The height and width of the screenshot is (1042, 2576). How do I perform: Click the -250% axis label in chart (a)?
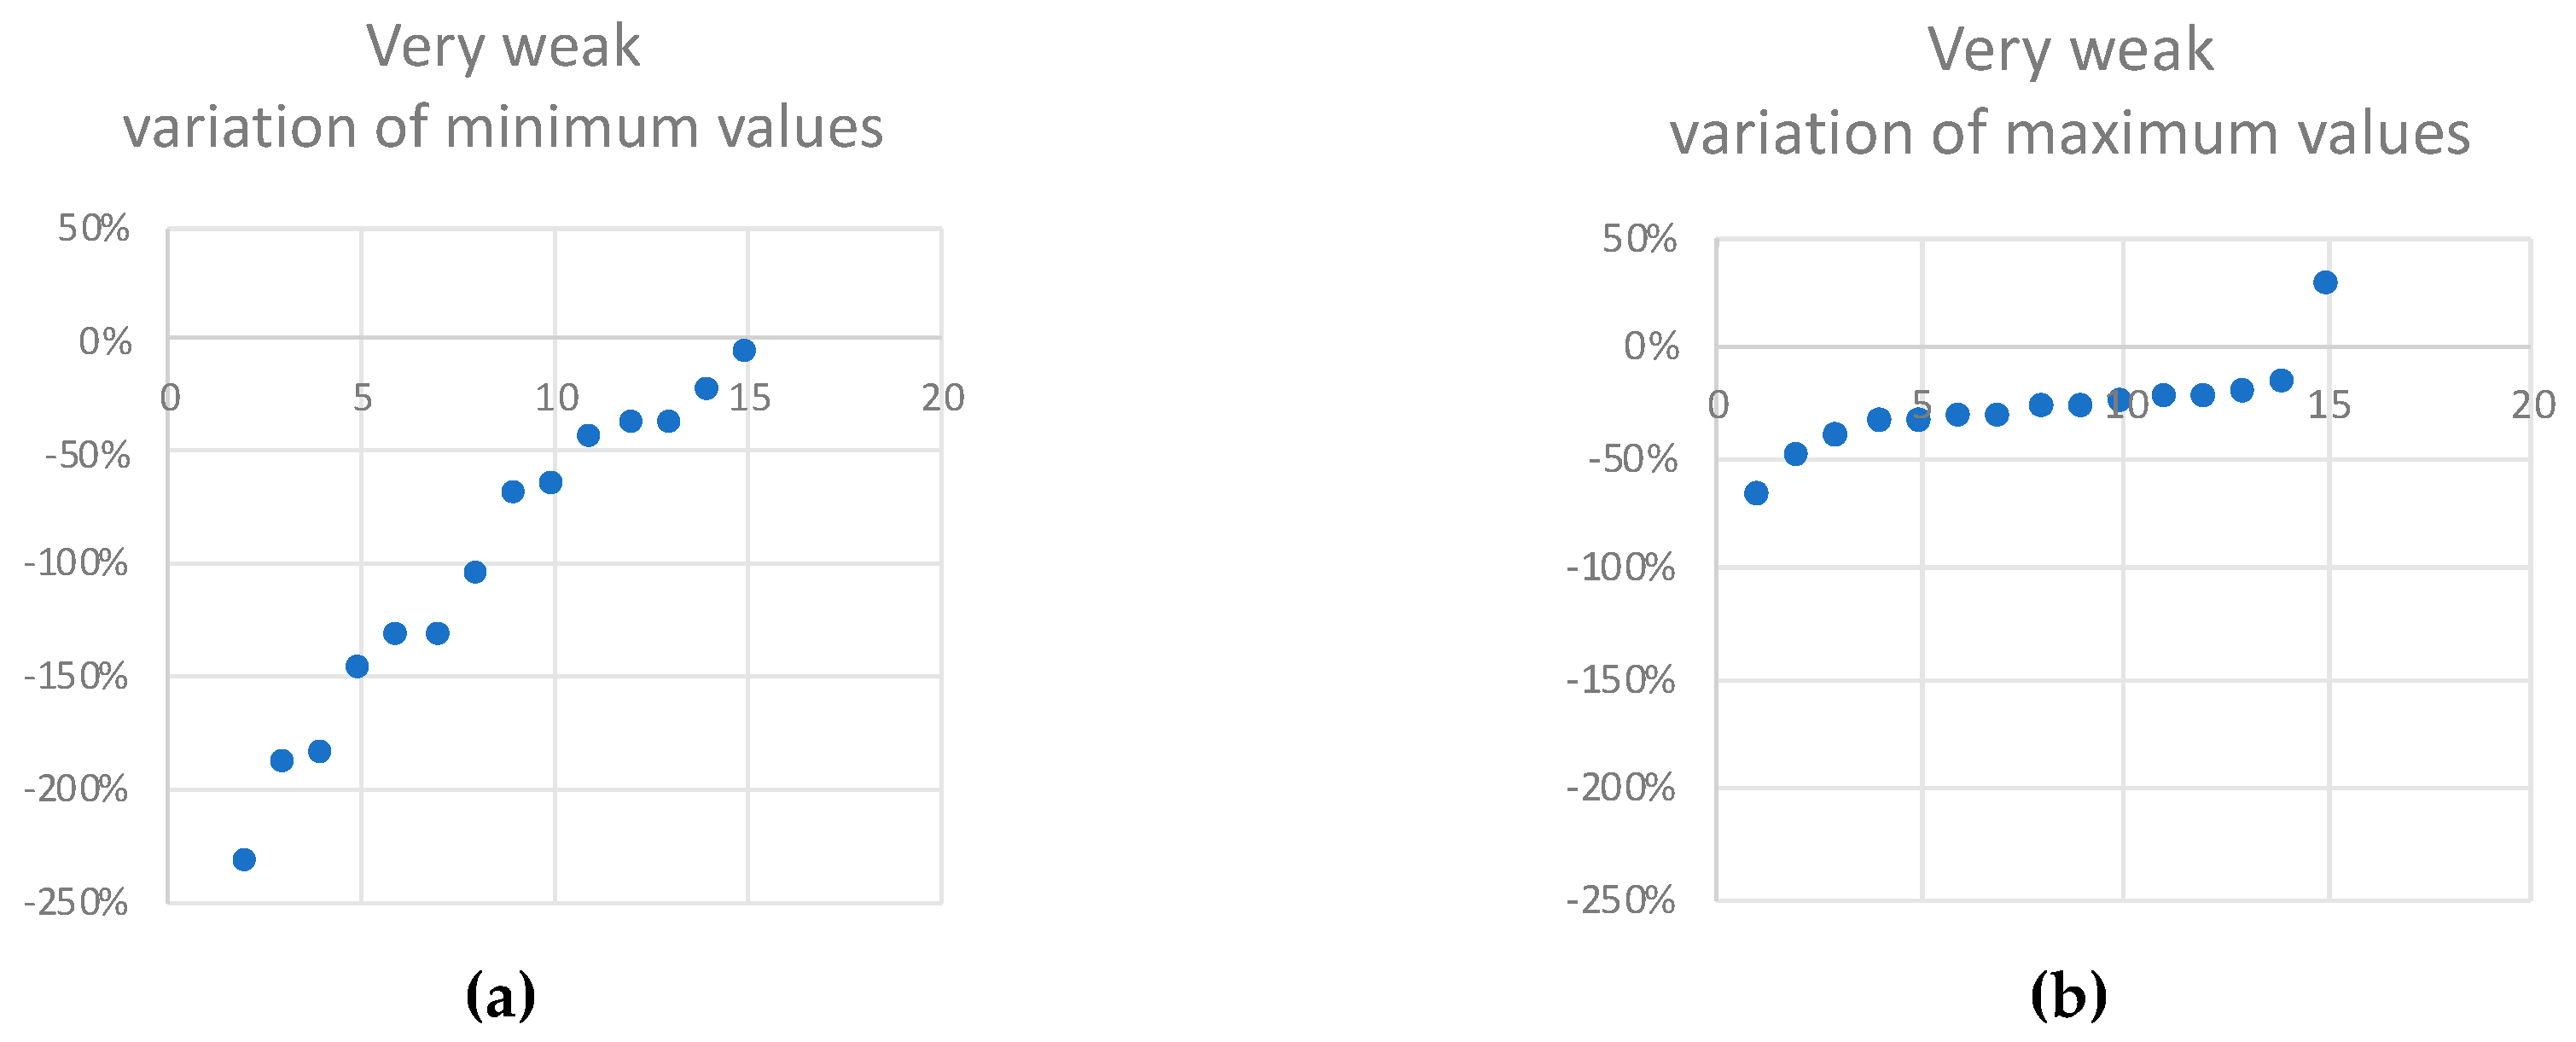tap(76, 902)
